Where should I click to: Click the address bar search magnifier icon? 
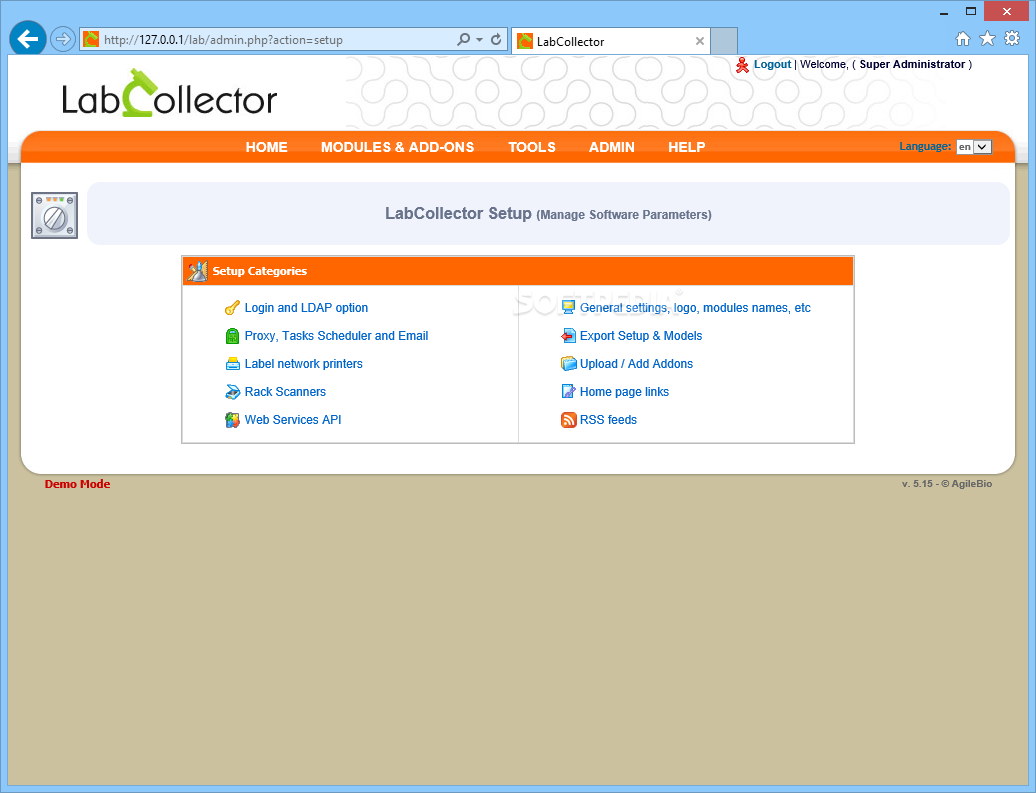[464, 40]
